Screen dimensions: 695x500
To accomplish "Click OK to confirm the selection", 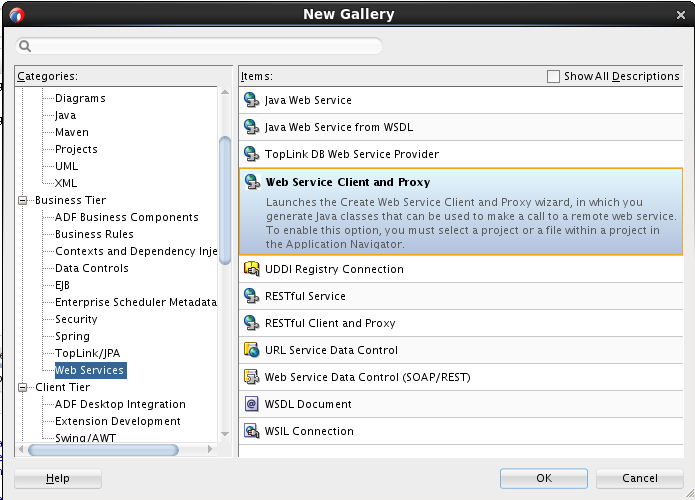I will tap(544, 478).
